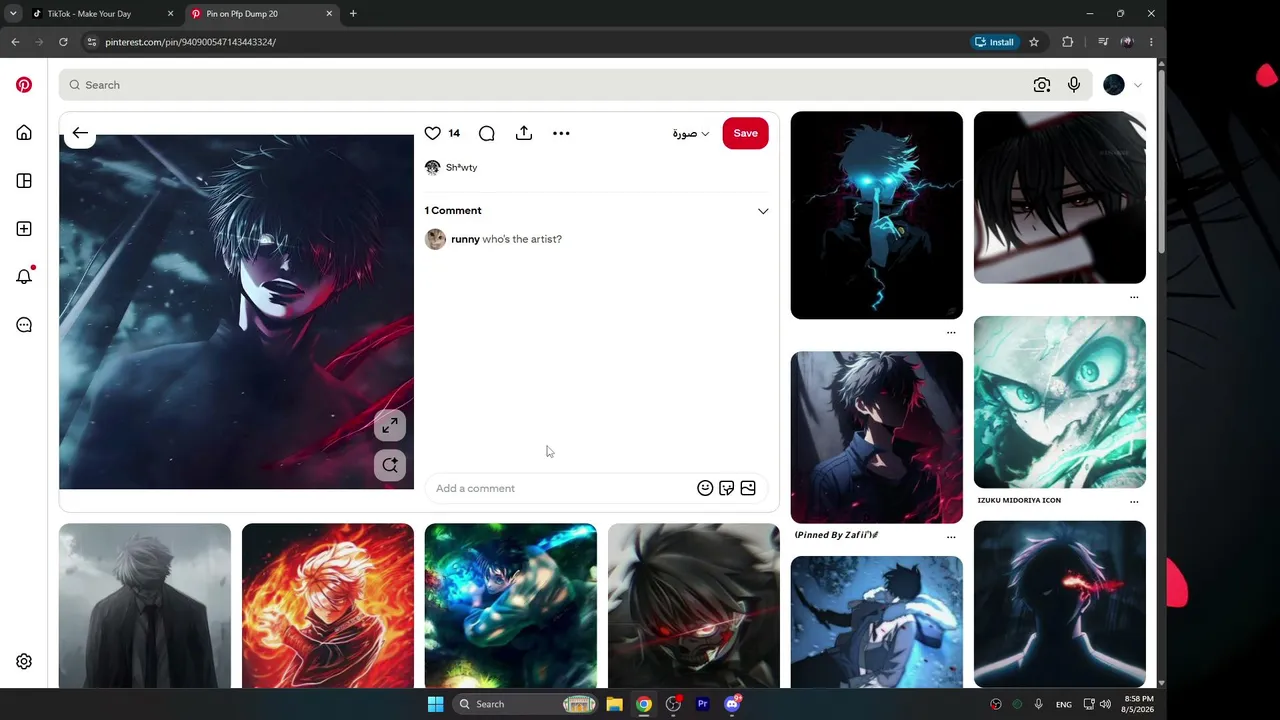Open the Create plus icon in sidebar
1280x720 pixels.
point(24,229)
